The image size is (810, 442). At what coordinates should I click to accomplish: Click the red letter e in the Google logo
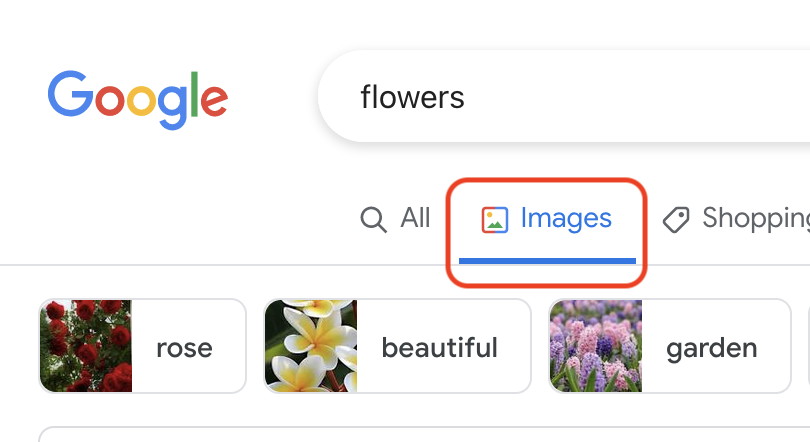click(x=213, y=100)
